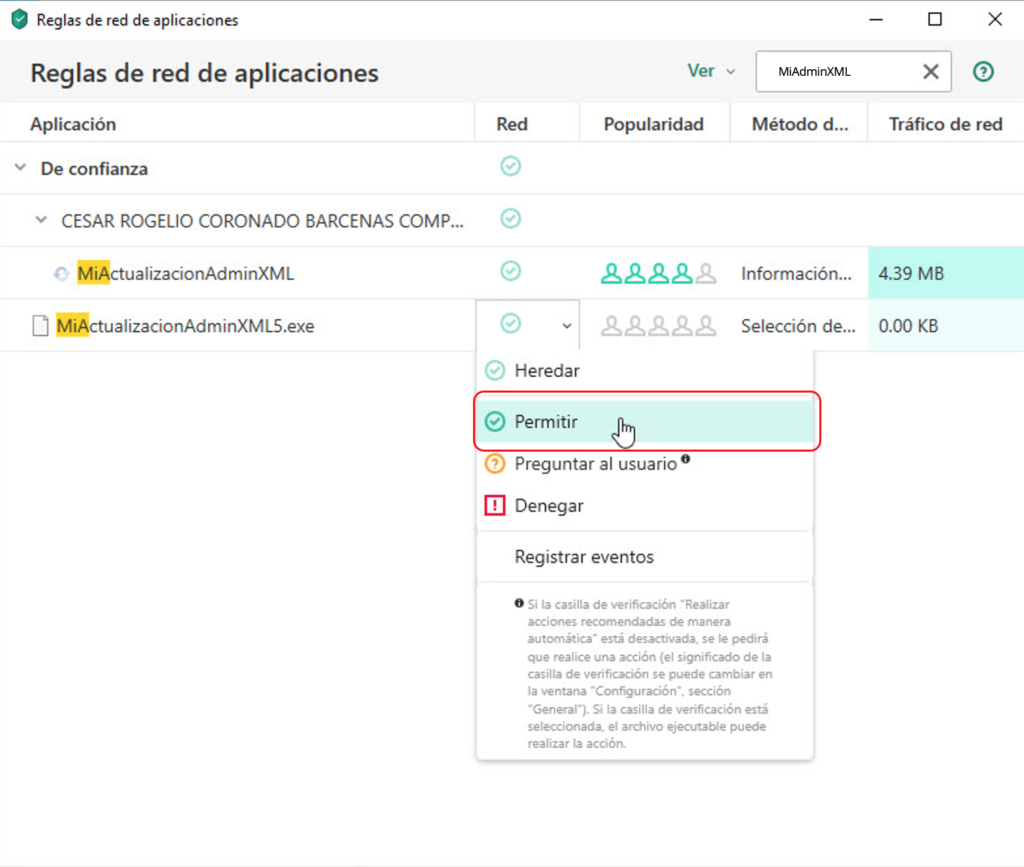Click network status icon for CESAR ROGELIO group
The height and width of the screenshot is (867, 1024).
click(510, 218)
